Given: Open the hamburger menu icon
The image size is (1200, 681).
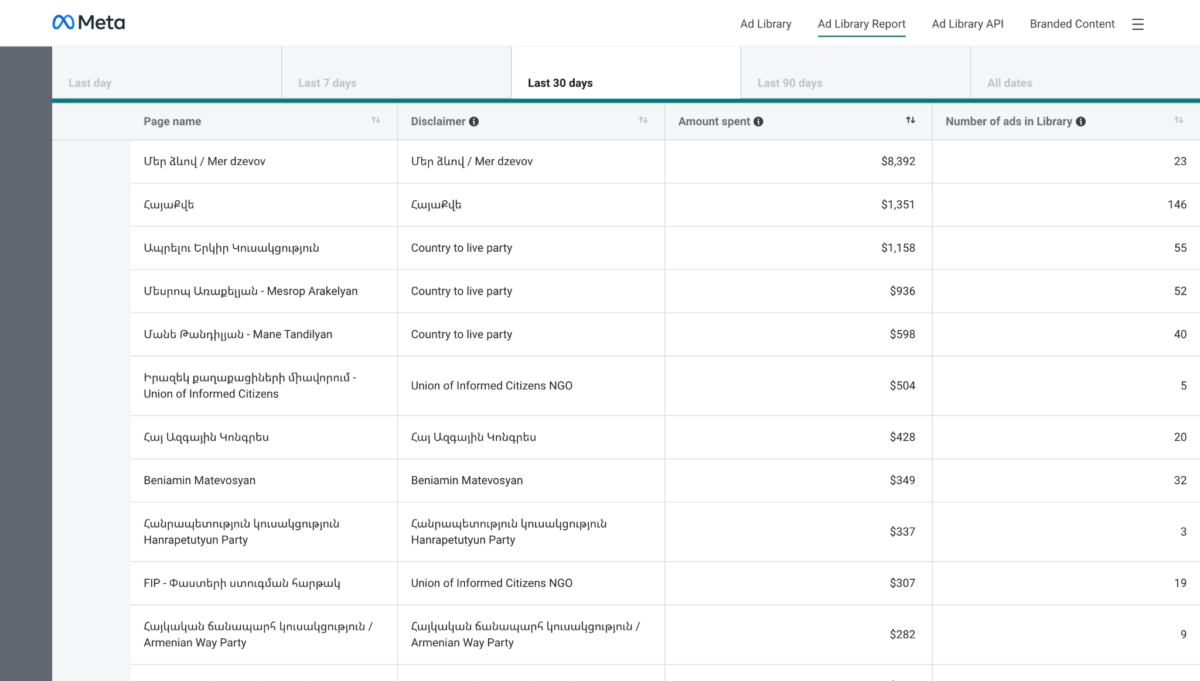Looking at the screenshot, I should tap(1138, 24).
